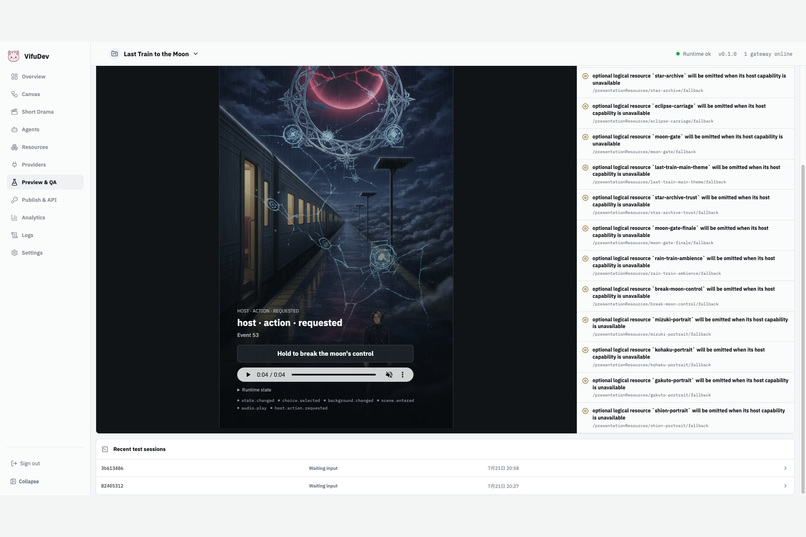This screenshot has height=537, width=806.
Task: Click the 'Event 53' label in preview
Action: point(248,335)
